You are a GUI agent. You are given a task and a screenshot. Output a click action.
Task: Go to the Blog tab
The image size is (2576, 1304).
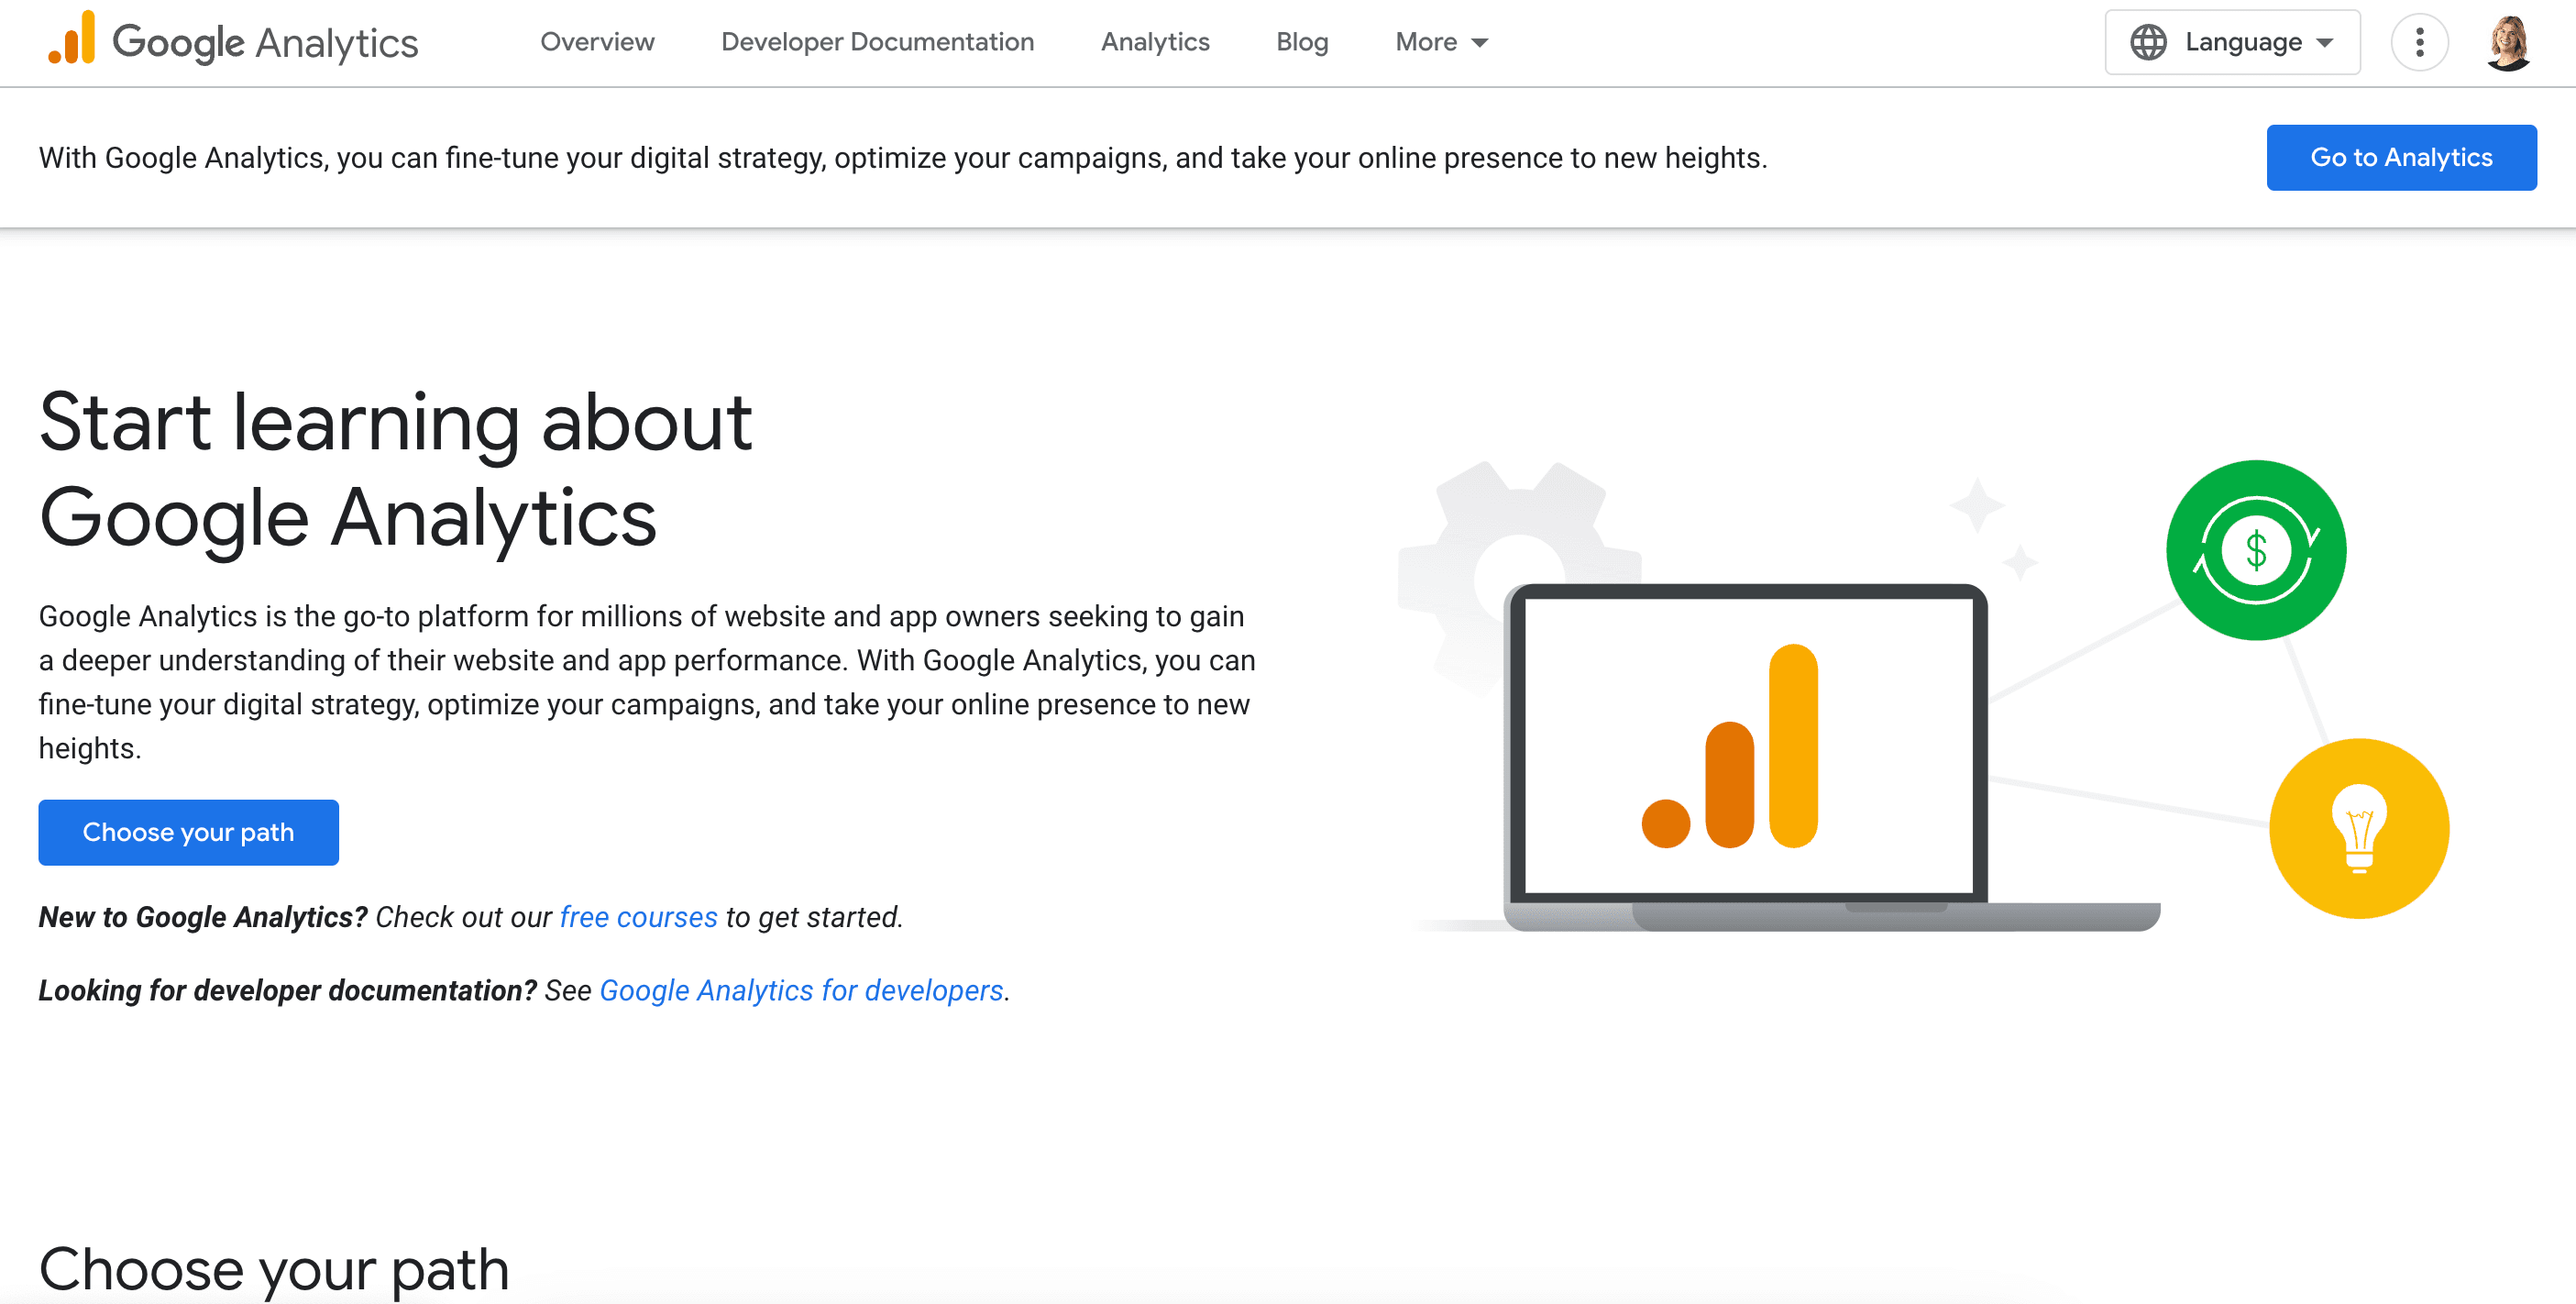(1302, 42)
